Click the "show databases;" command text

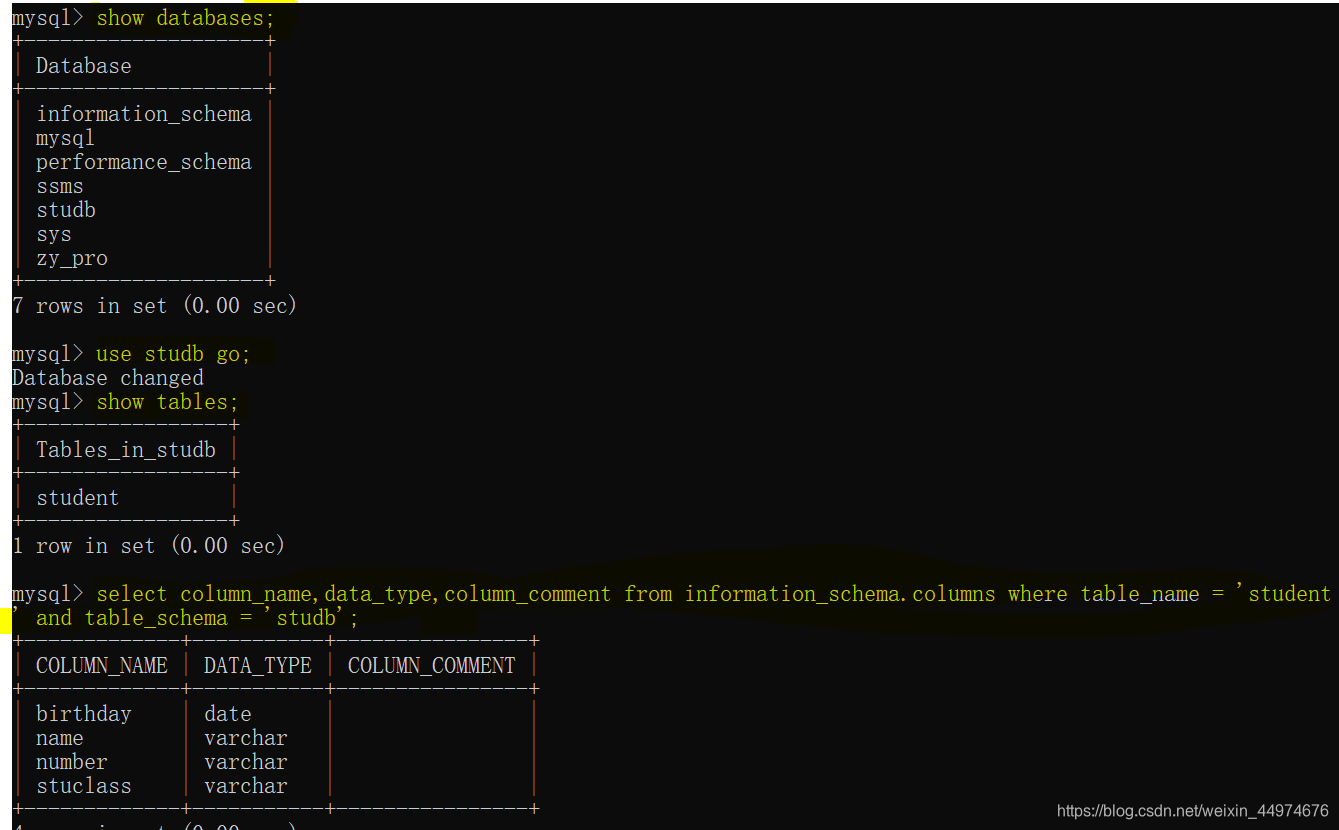[185, 18]
